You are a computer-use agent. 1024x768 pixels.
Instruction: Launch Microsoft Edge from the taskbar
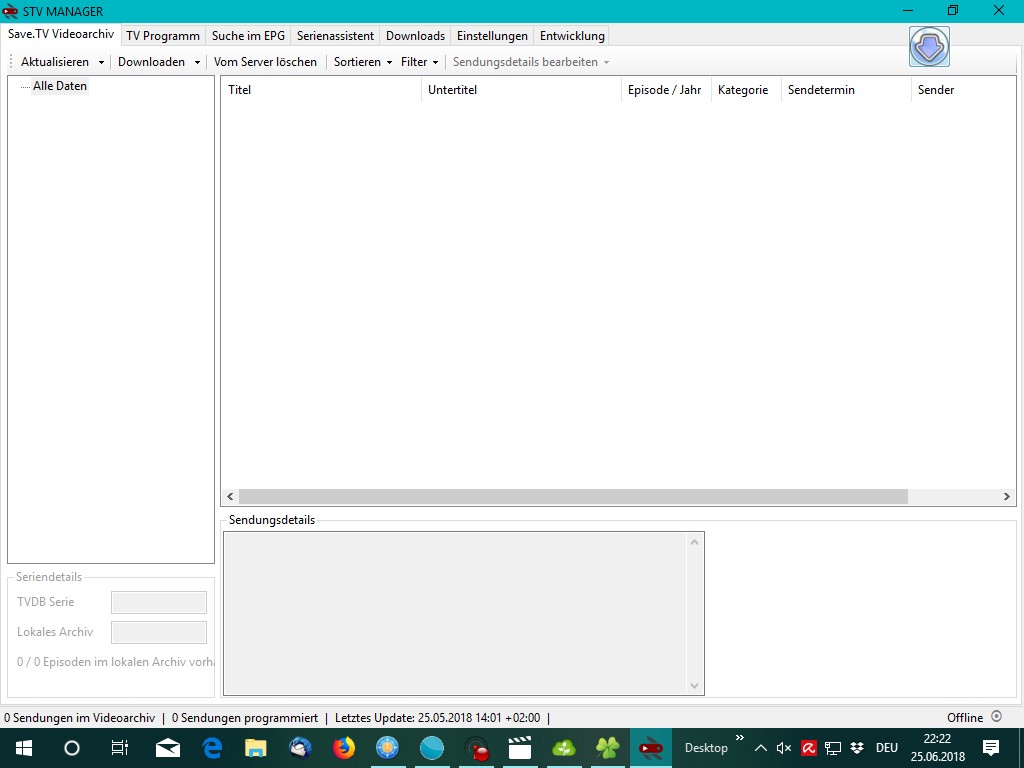212,748
